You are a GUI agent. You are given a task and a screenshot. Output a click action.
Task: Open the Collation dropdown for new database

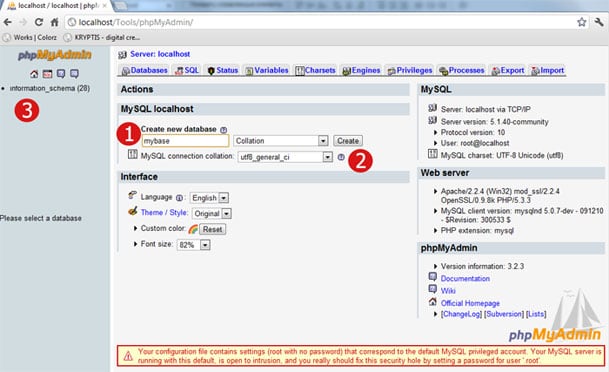[x=281, y=141]
